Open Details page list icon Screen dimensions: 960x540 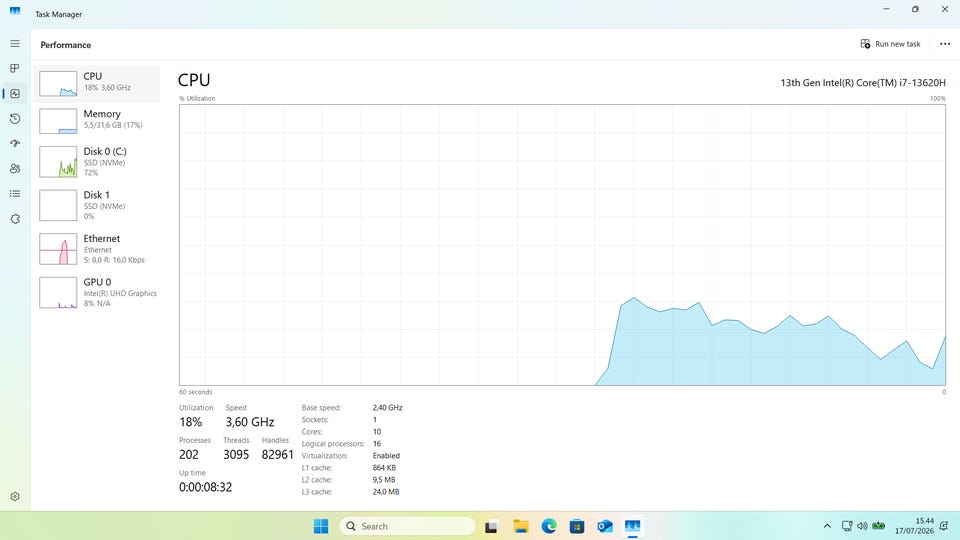click(15, 193)
